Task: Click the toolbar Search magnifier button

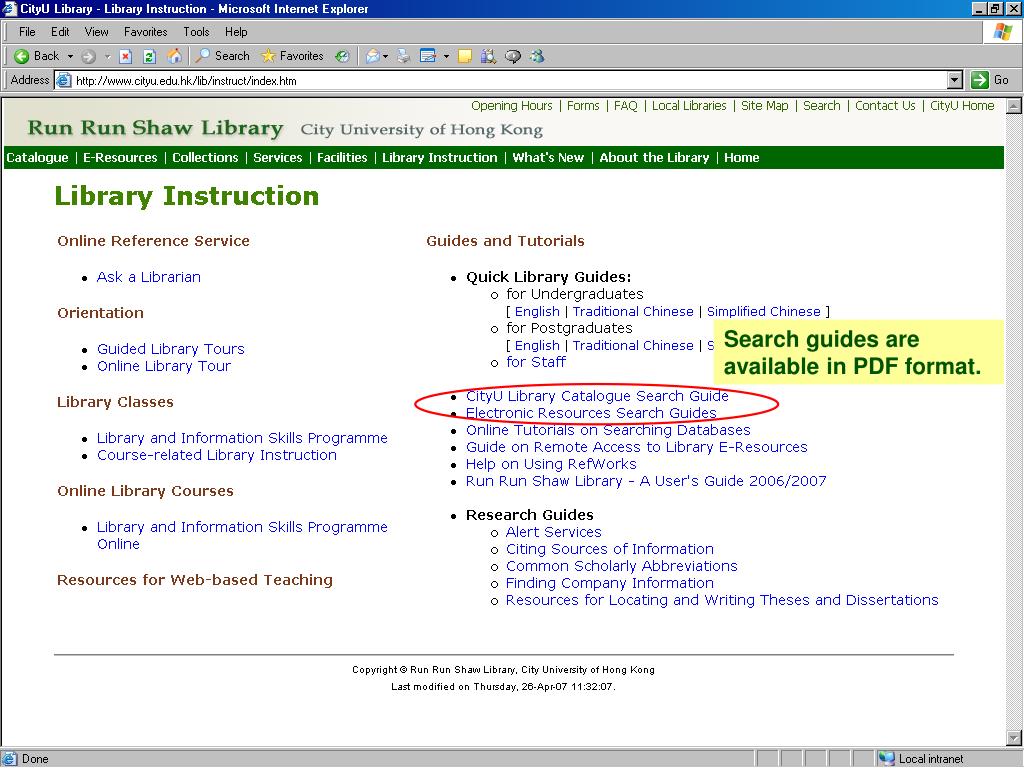Action: (x=223, y=56)
